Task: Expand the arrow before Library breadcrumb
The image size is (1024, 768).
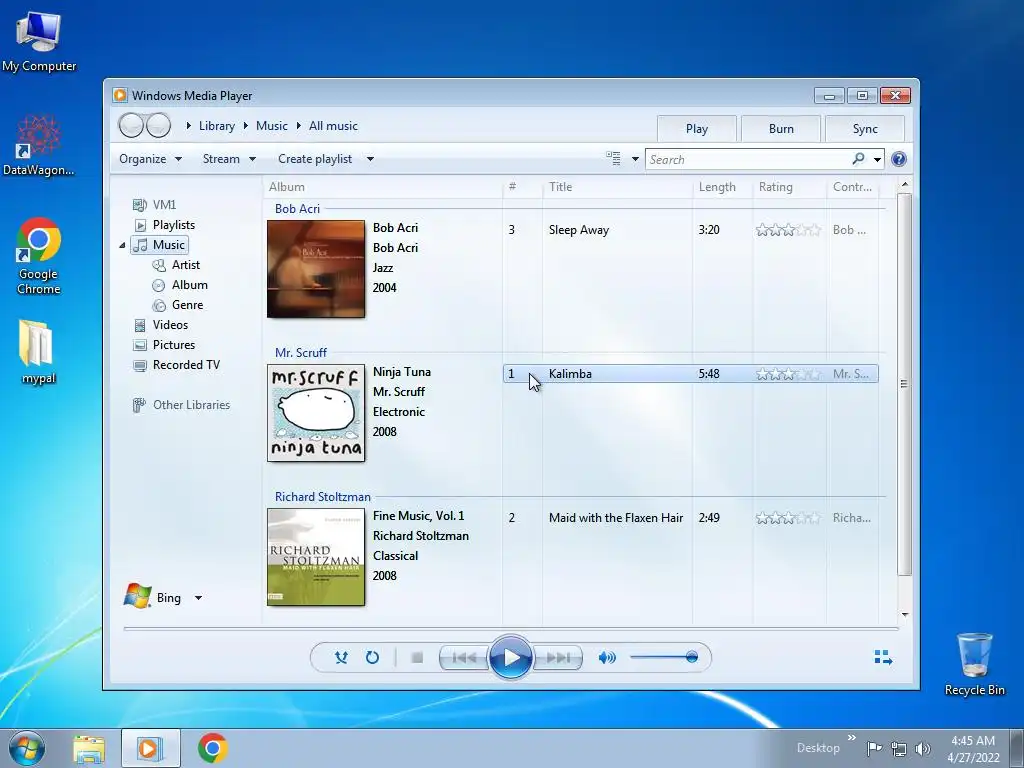Action: tap(188, 125)
